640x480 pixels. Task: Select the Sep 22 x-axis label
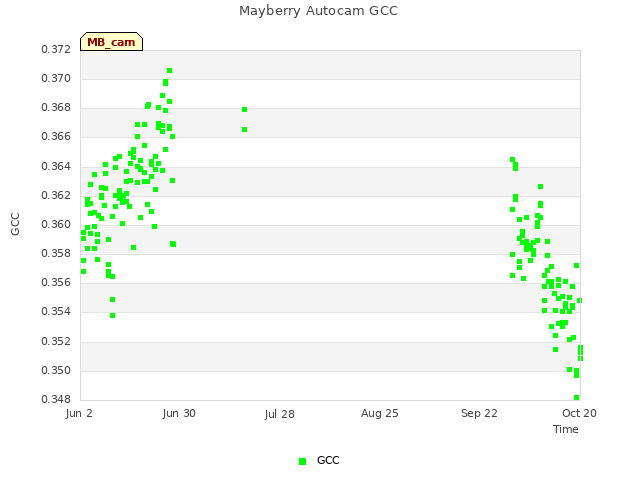click(480, 413)
